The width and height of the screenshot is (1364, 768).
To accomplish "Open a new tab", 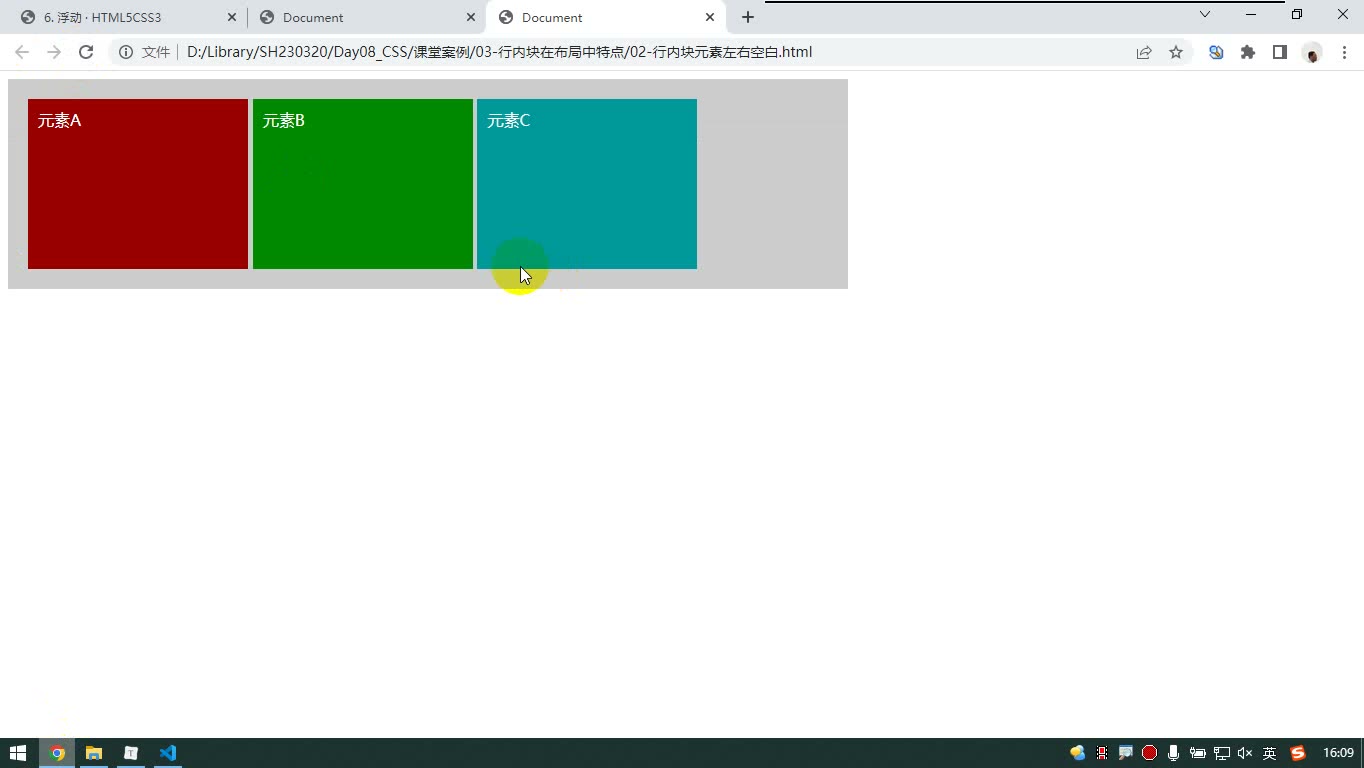I will (747, 17).
